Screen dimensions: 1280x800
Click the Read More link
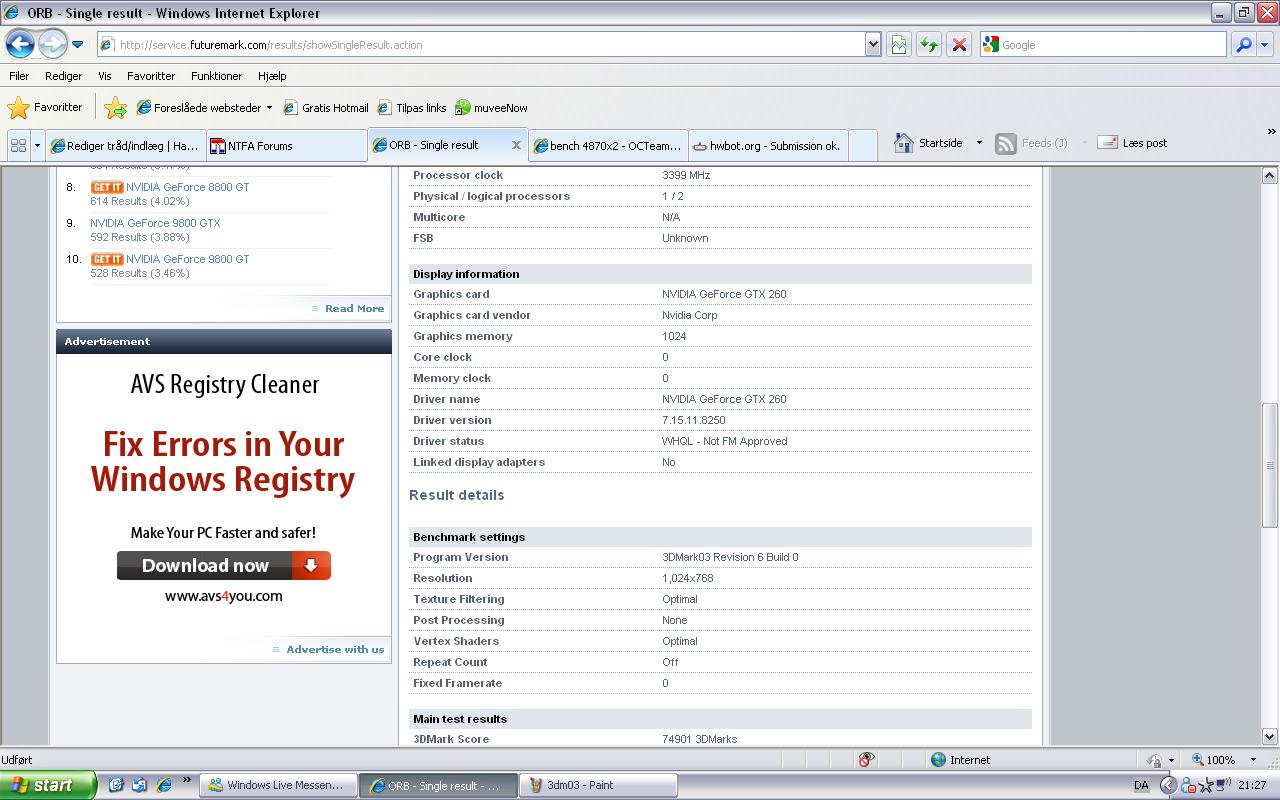point(354,308)
